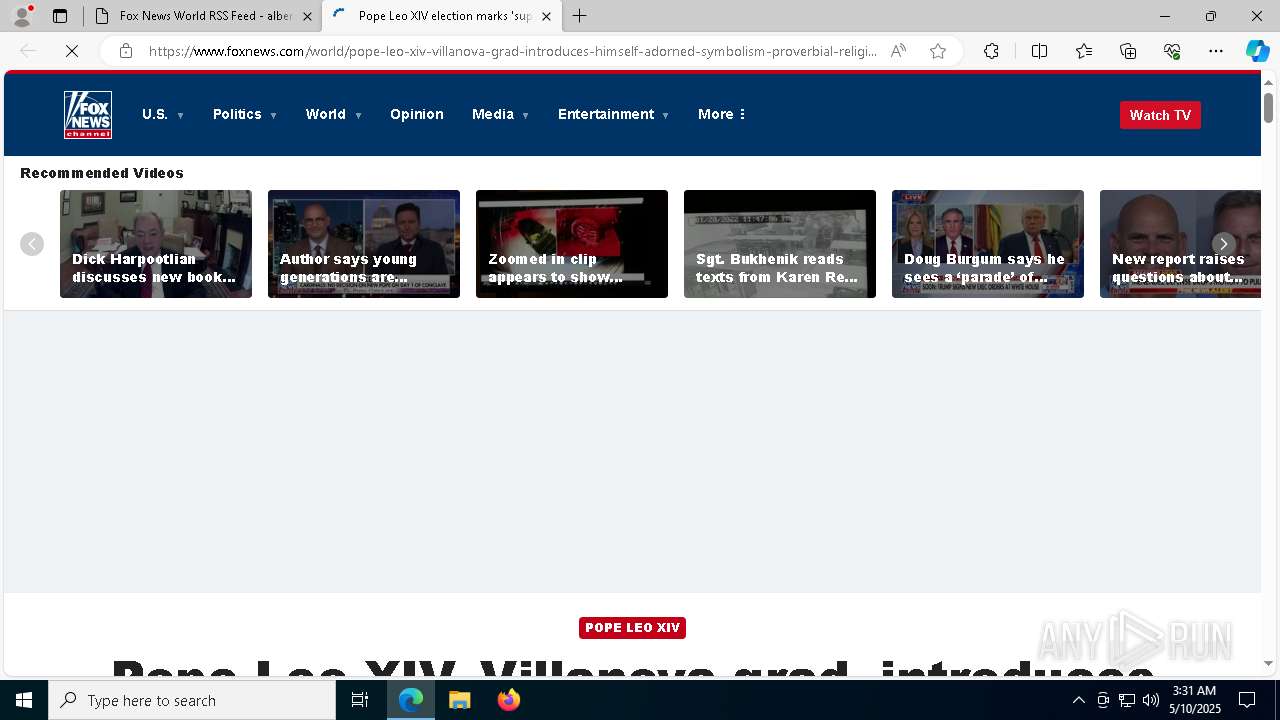
Task: Click the taskbar search box
Action: 192,700
